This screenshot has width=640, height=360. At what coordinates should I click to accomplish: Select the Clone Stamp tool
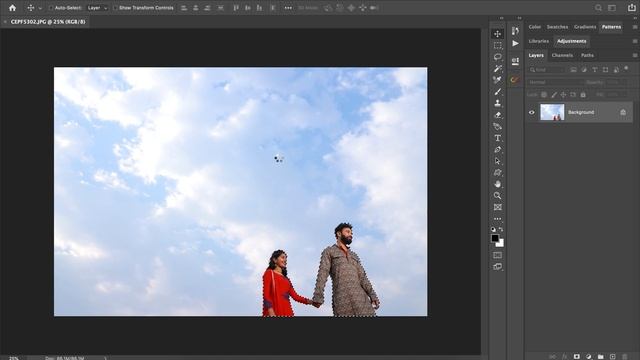point(497,103)
